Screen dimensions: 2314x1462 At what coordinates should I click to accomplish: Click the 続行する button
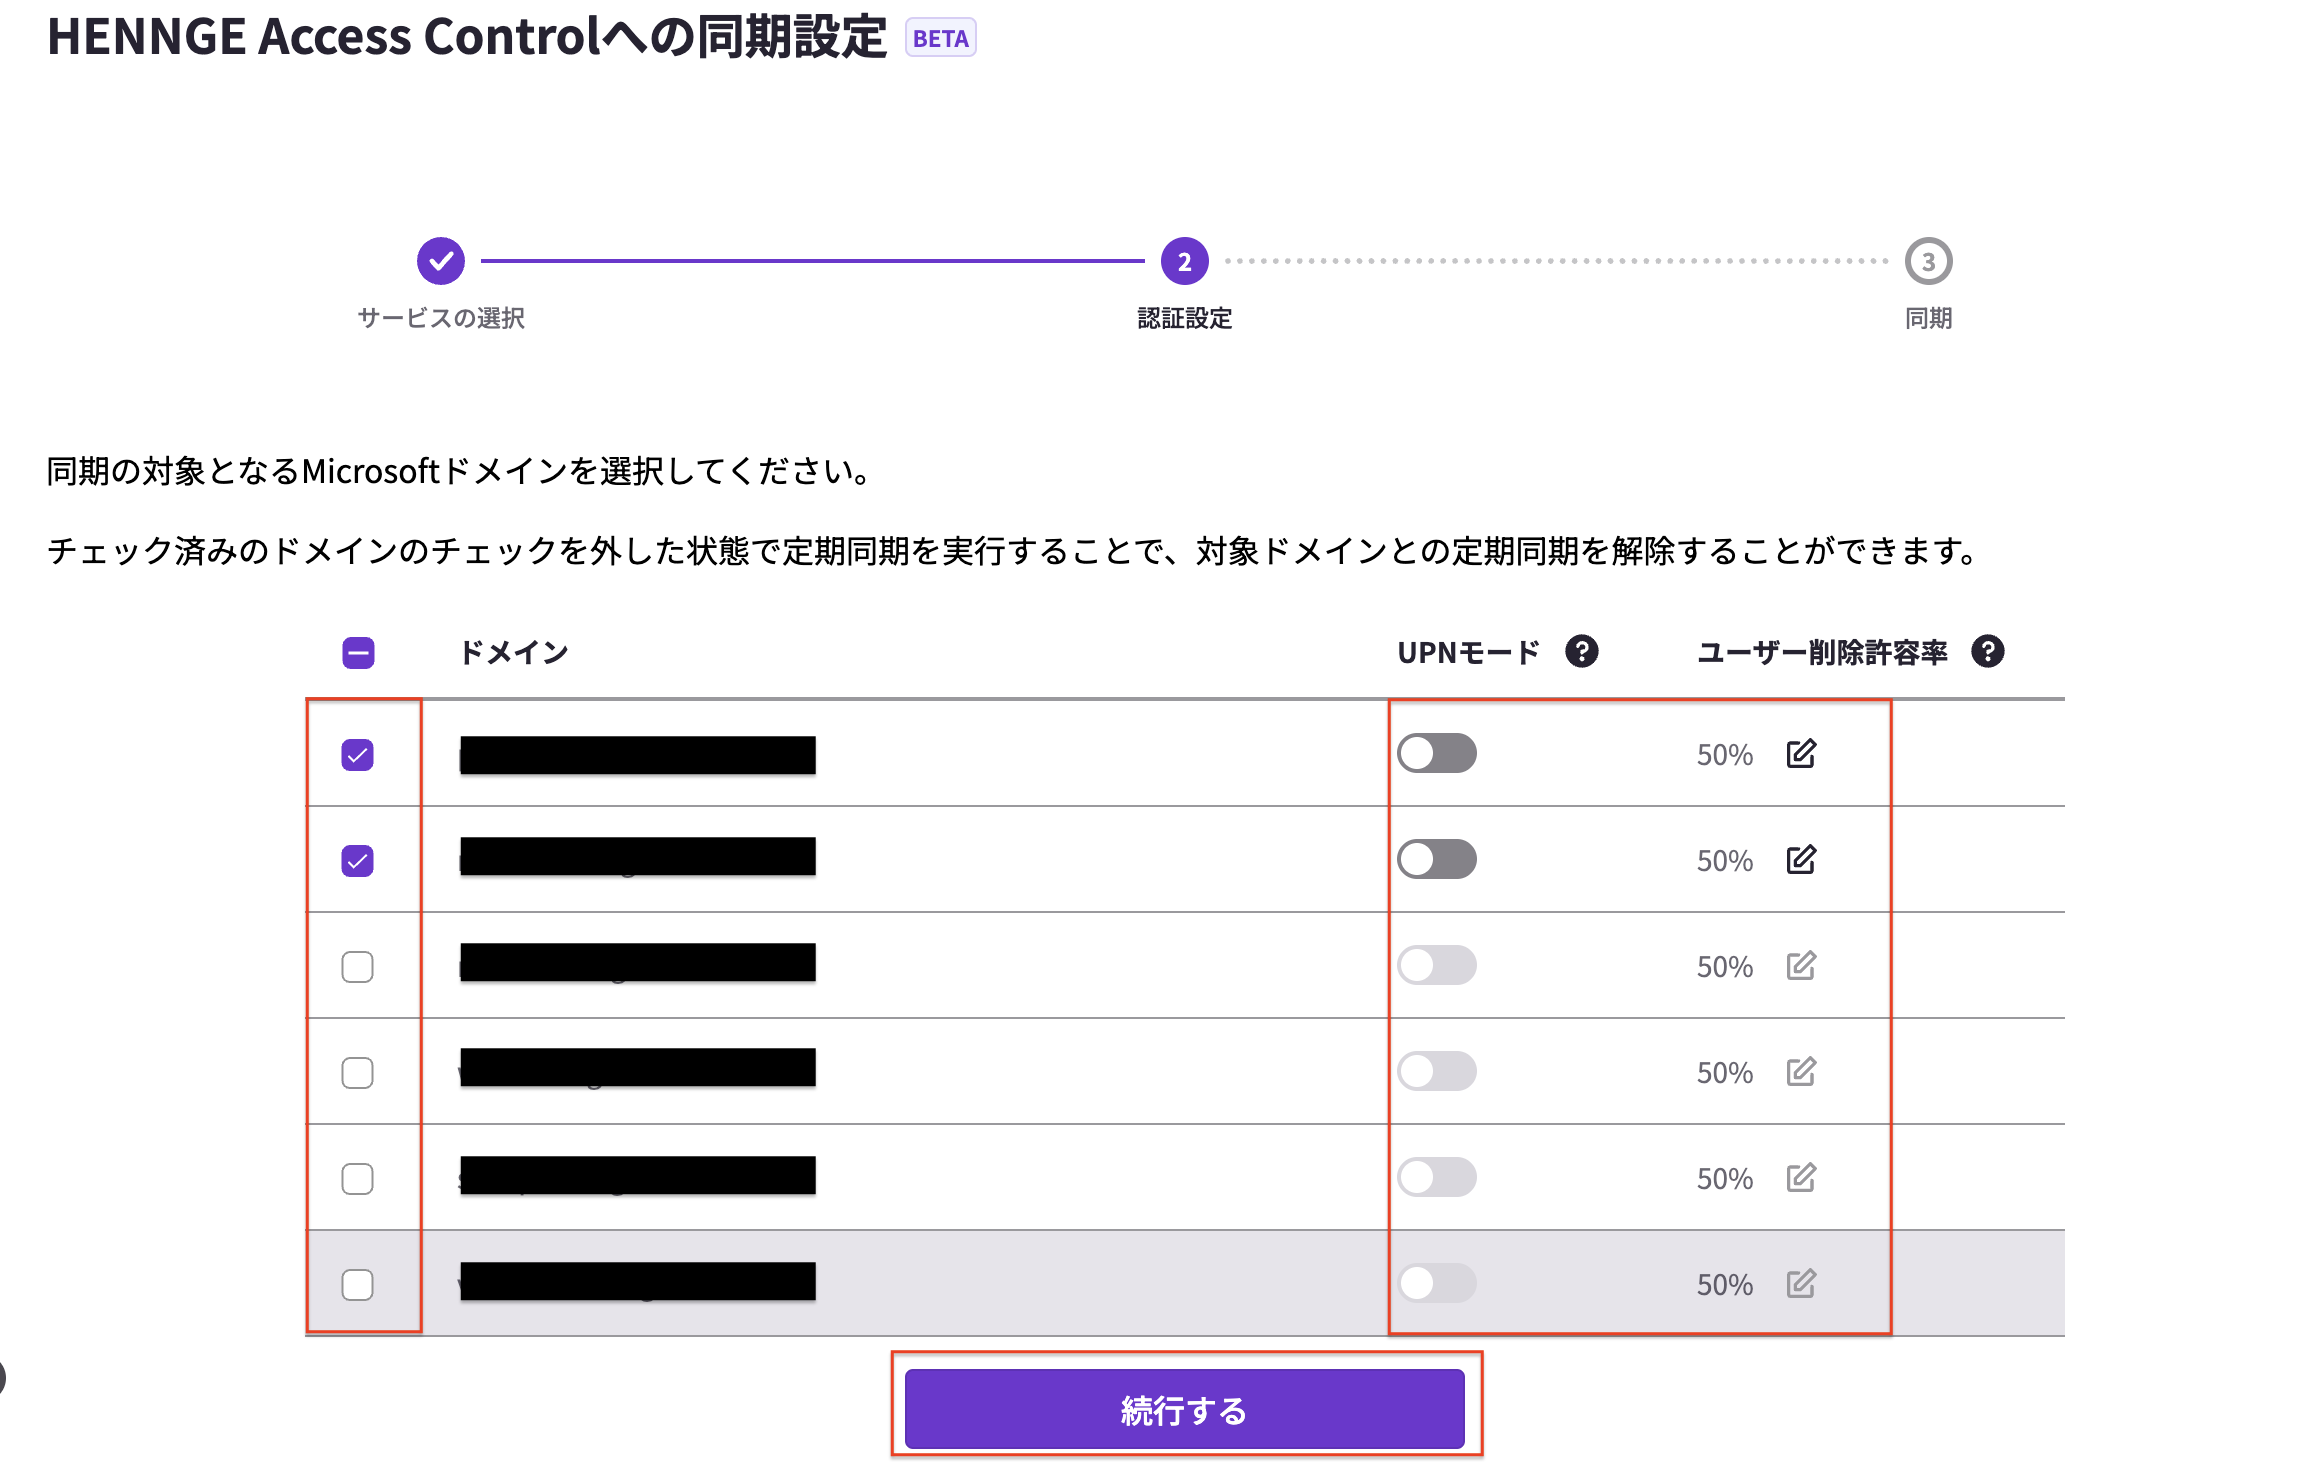(x=1184, y=1409)
